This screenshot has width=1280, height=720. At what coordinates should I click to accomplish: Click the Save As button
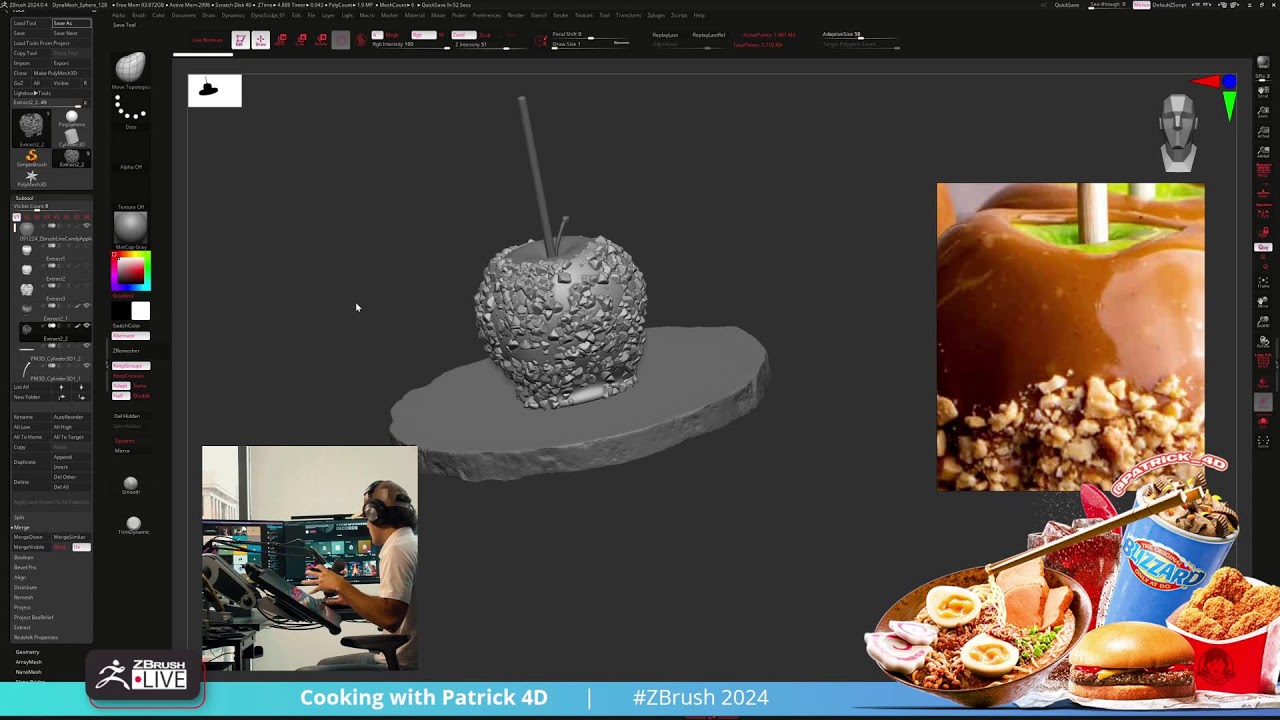(x=71, y=23)
